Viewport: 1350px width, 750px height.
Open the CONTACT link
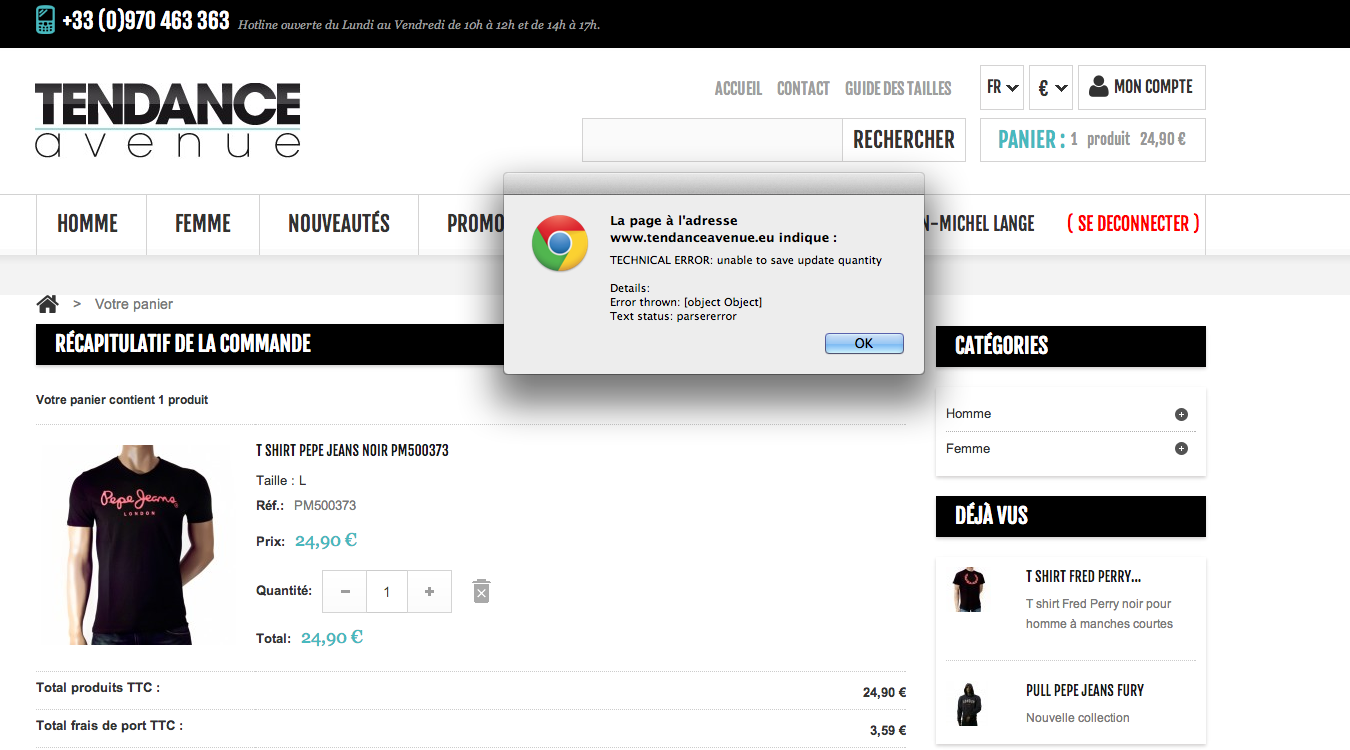pyautogui.click(x=803, y=88)
